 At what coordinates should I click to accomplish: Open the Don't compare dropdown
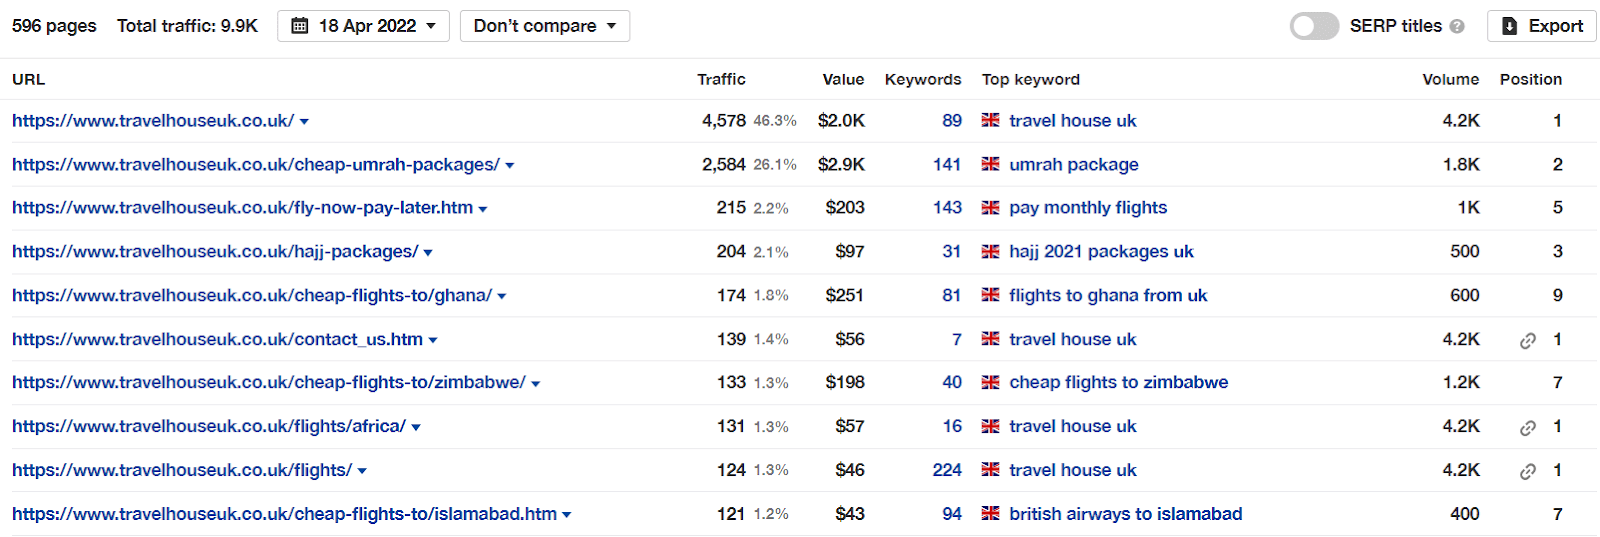pyautogui.click(x=545, y=26)
